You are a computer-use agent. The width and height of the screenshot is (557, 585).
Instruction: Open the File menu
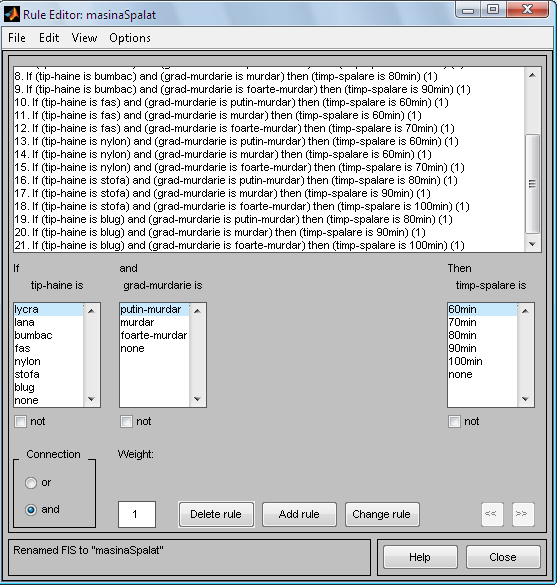pos(17,38)
